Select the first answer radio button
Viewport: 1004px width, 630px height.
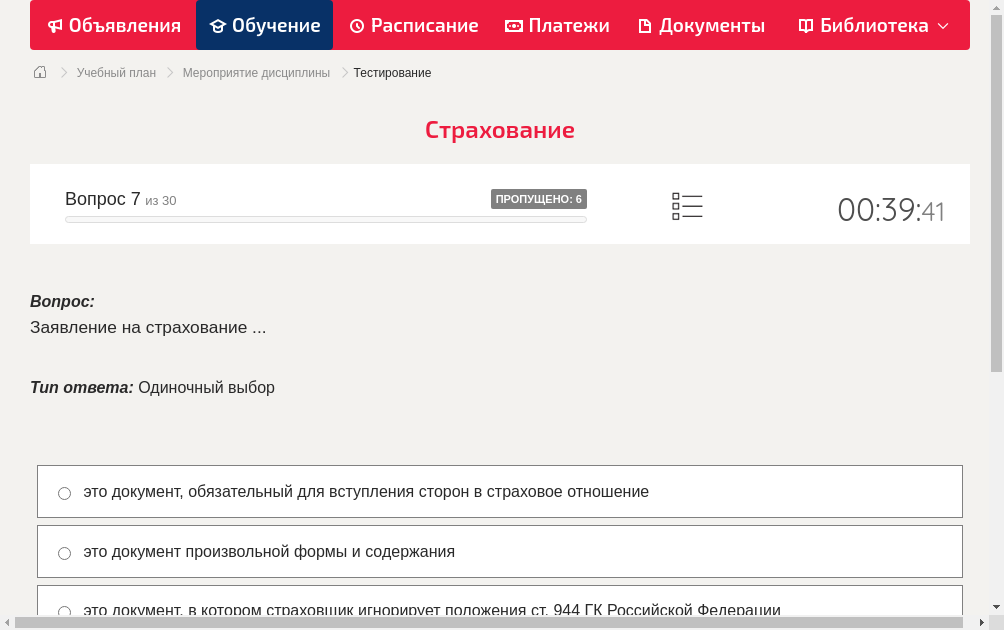(64, 493)
